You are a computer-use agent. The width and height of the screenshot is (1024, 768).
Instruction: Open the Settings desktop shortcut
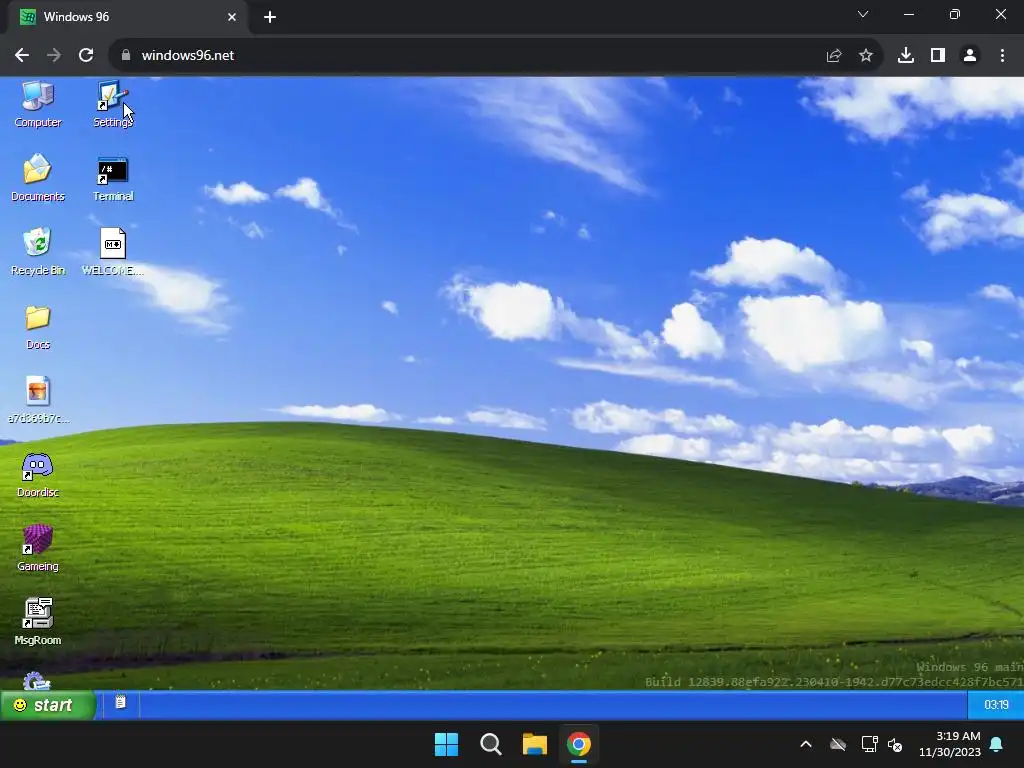point(113,104)
